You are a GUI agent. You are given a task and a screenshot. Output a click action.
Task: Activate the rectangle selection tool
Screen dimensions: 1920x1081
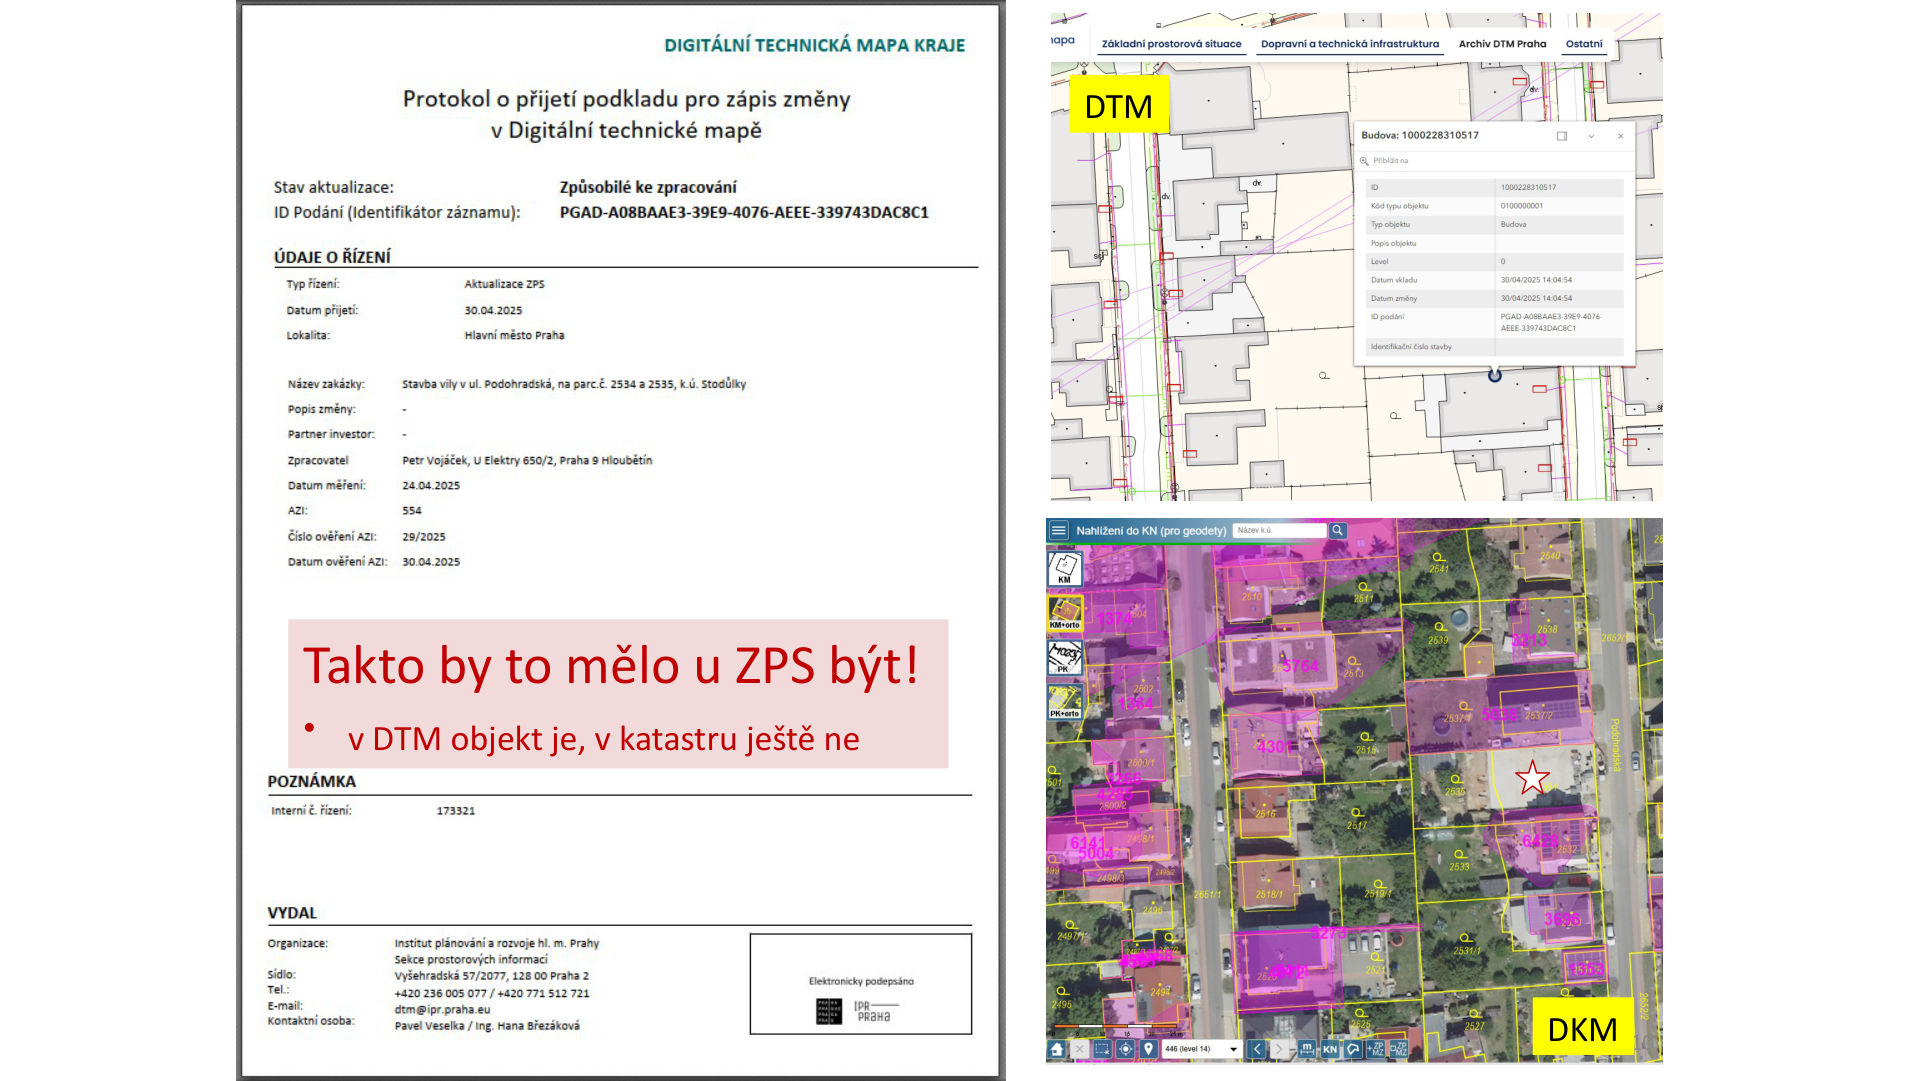pos(1102,1049)
